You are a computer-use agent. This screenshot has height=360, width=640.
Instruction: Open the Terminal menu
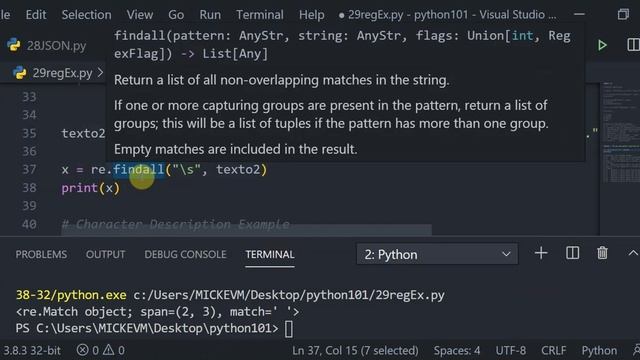click(260, 15)
